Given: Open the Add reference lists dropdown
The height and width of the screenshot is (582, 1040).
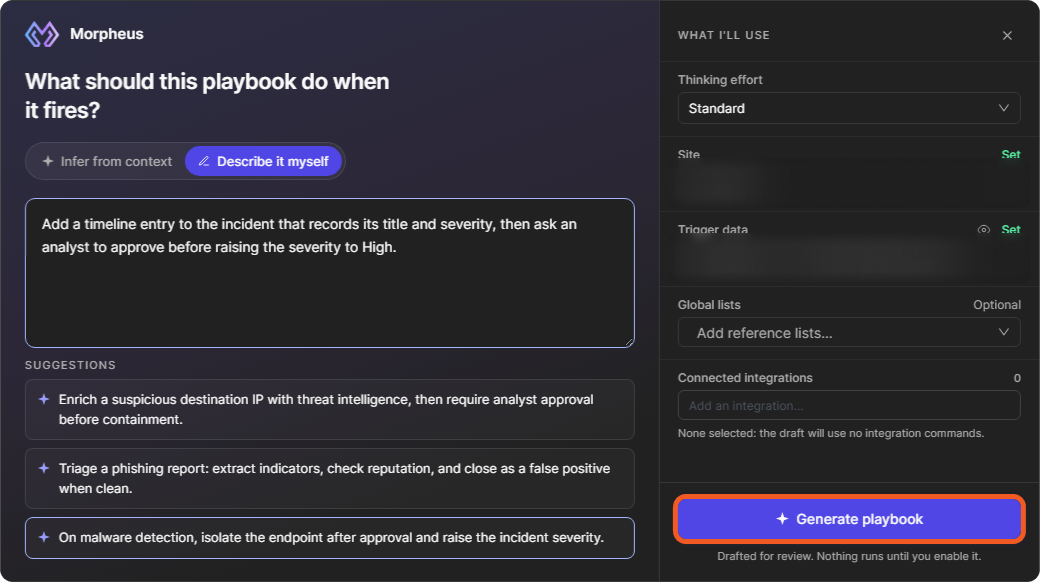Looking at the screenshot, I should coord(848,332).
